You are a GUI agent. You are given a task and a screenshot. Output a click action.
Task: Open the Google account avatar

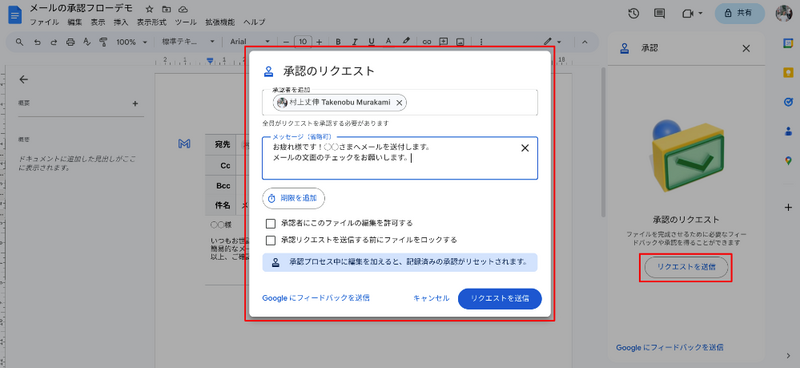(784, 14)
